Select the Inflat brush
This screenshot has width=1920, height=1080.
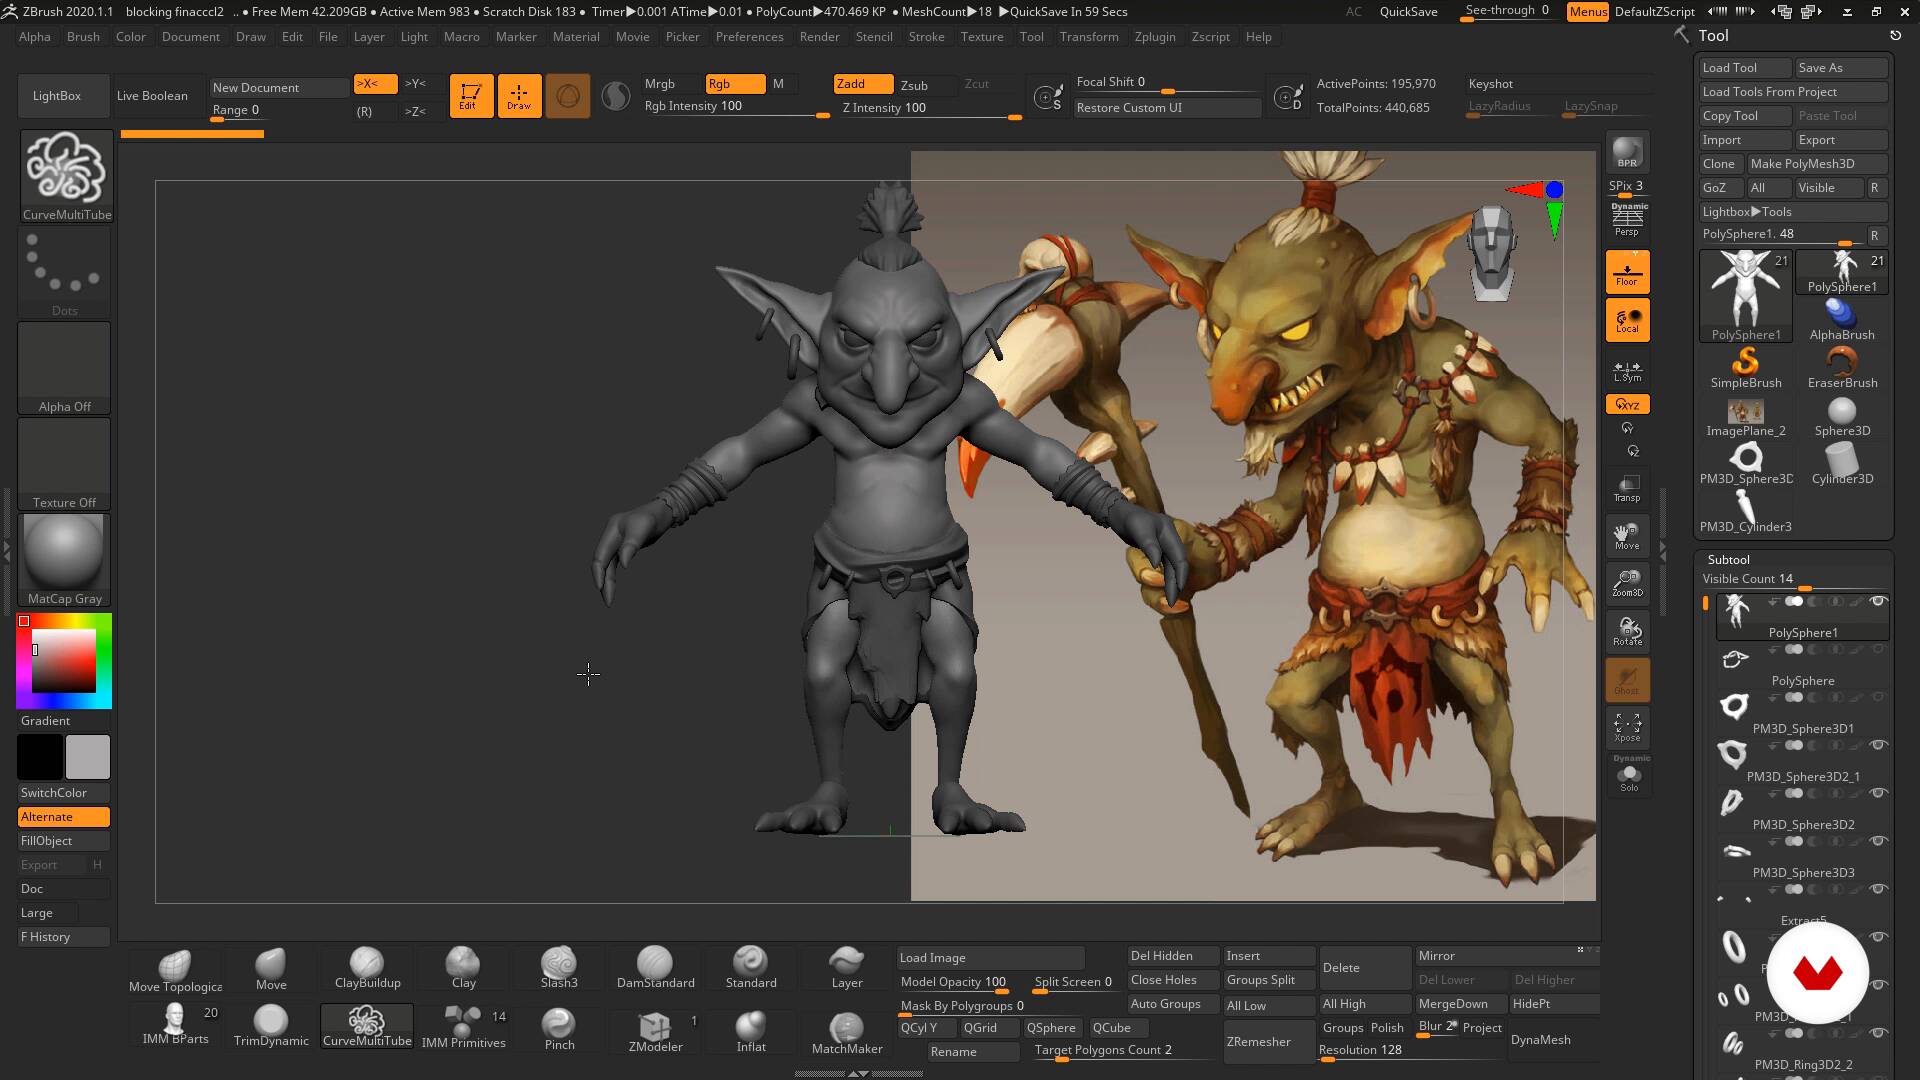click(751, 1030)
